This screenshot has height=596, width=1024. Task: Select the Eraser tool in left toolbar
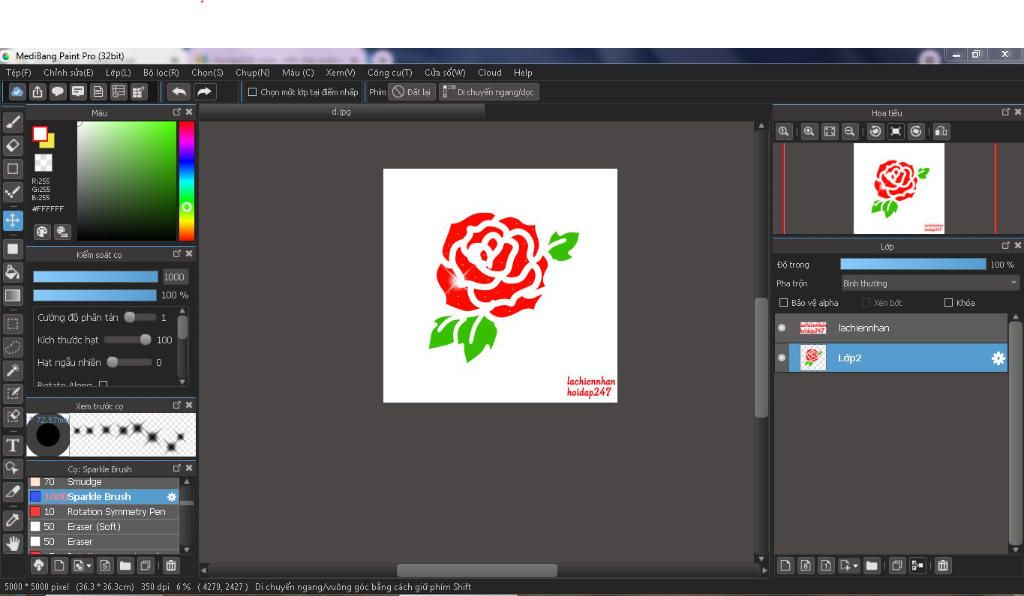point(12,145)
